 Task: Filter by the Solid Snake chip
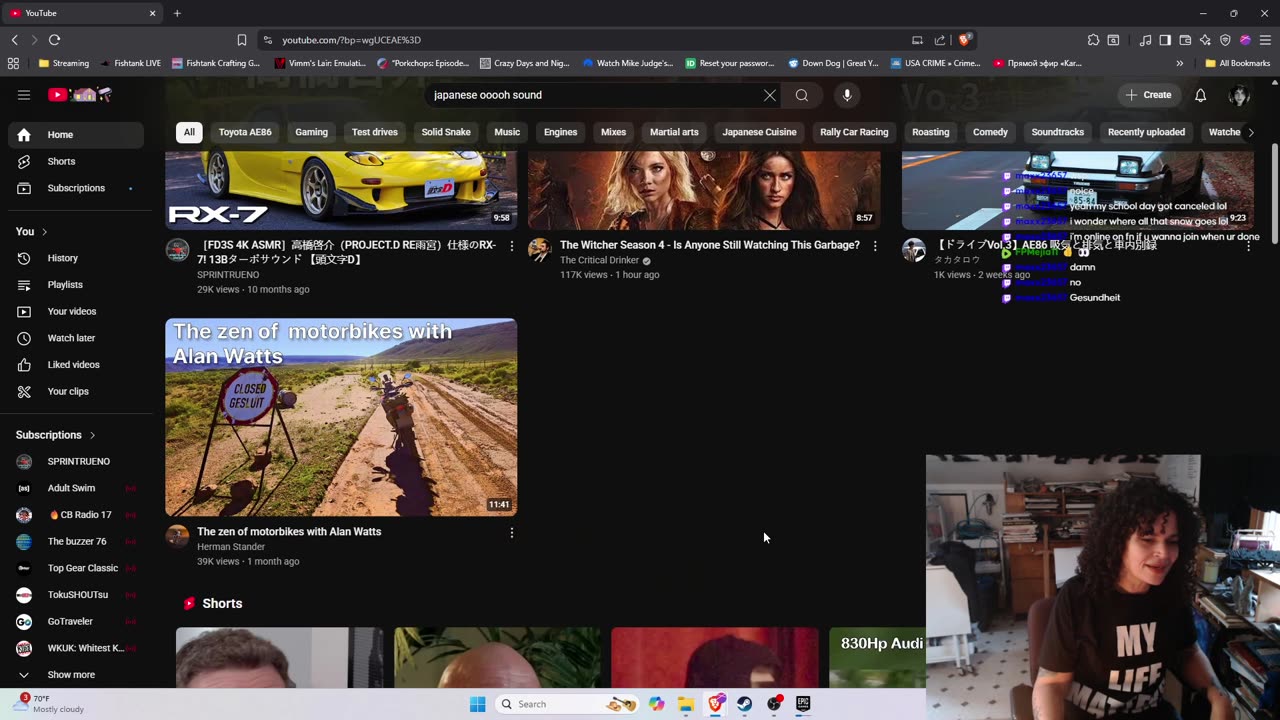tap(446, 132)
